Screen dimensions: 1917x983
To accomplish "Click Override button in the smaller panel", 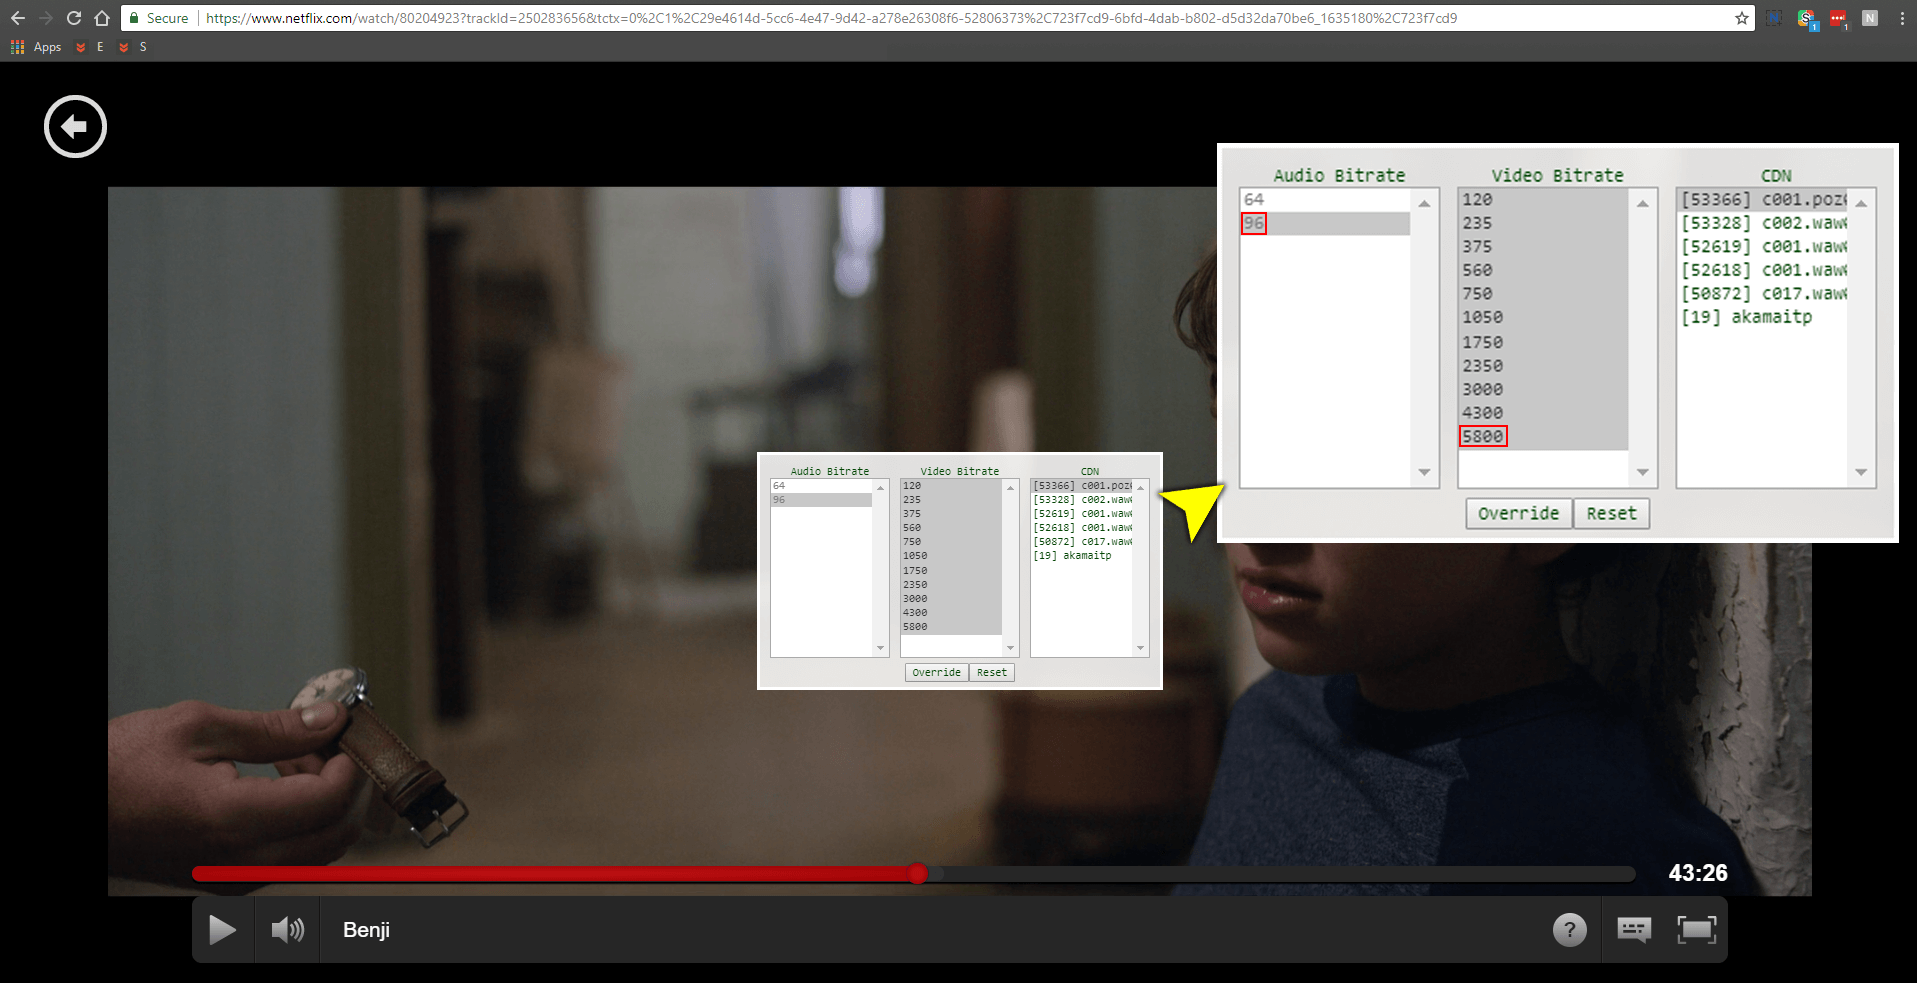I will [x=937, y=673].
